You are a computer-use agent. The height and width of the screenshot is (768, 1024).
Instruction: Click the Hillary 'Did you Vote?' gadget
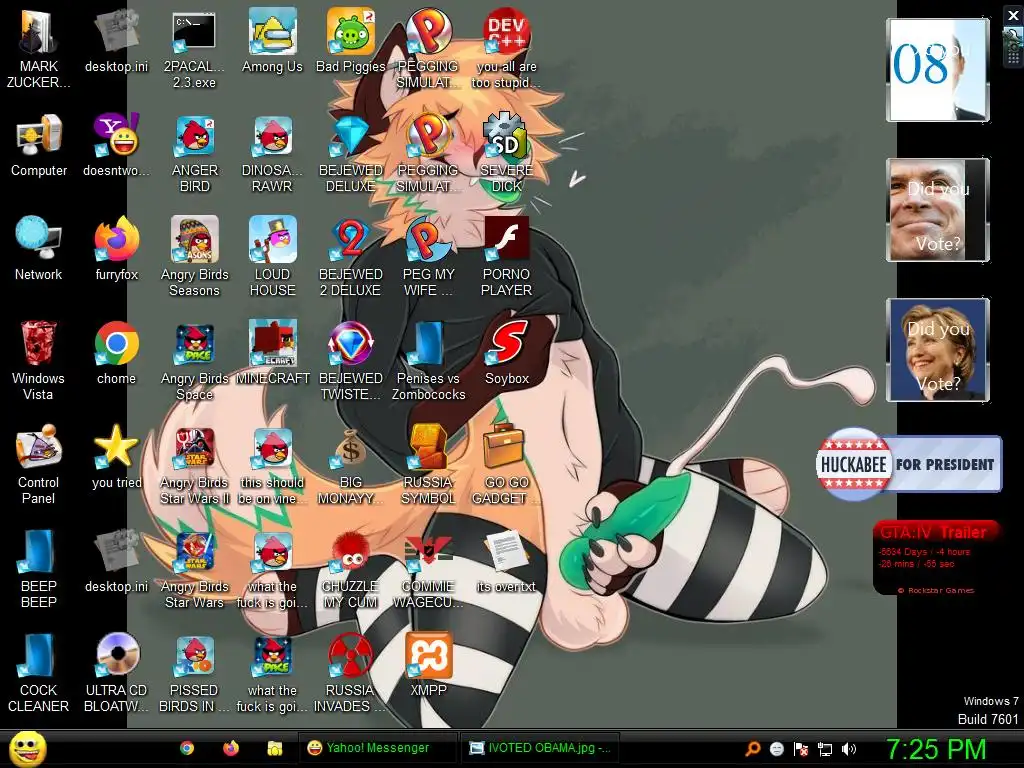pos(938,349)
